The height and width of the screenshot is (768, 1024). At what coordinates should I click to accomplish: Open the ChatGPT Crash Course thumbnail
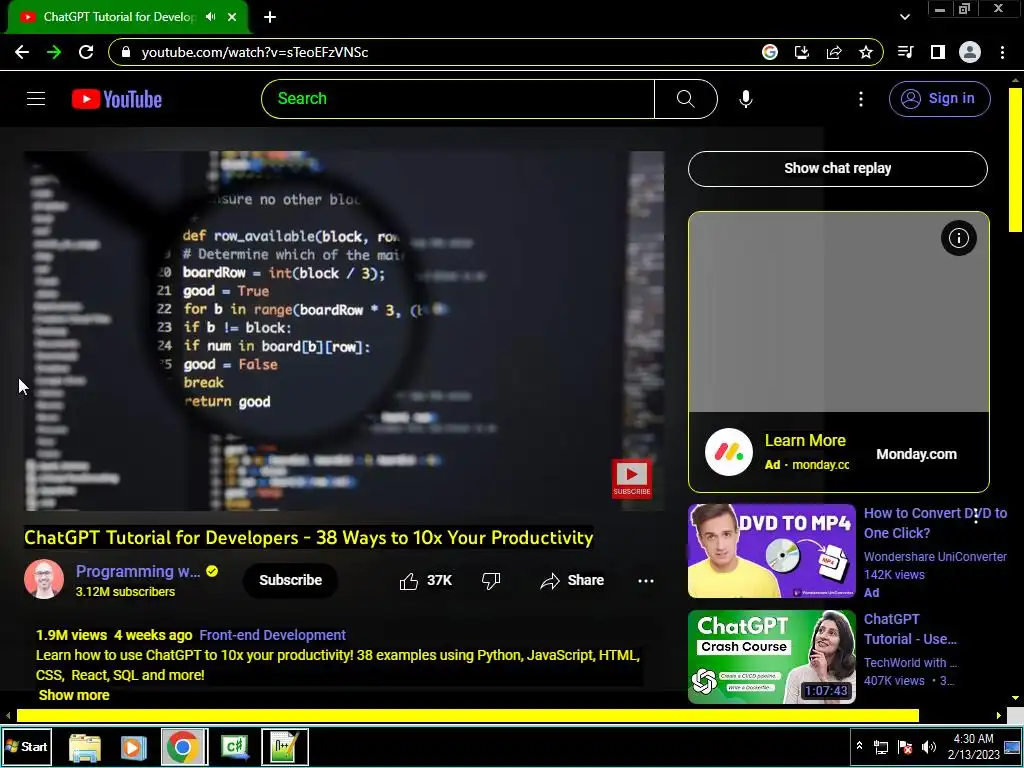point(771,656)
